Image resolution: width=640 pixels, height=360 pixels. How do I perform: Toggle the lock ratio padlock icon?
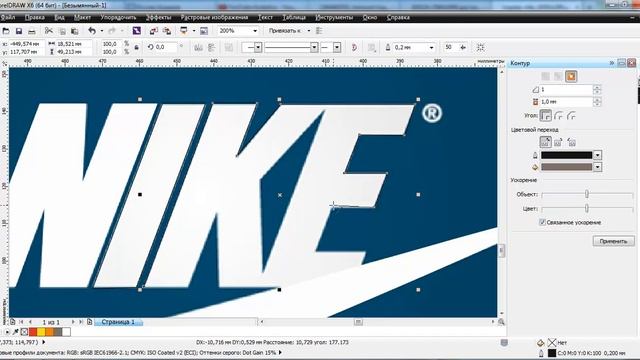click(137, 48)
